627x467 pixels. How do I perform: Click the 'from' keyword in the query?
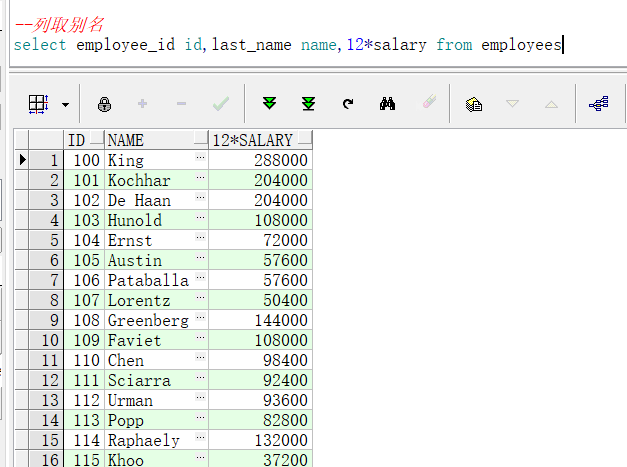[x=454, y=45]
